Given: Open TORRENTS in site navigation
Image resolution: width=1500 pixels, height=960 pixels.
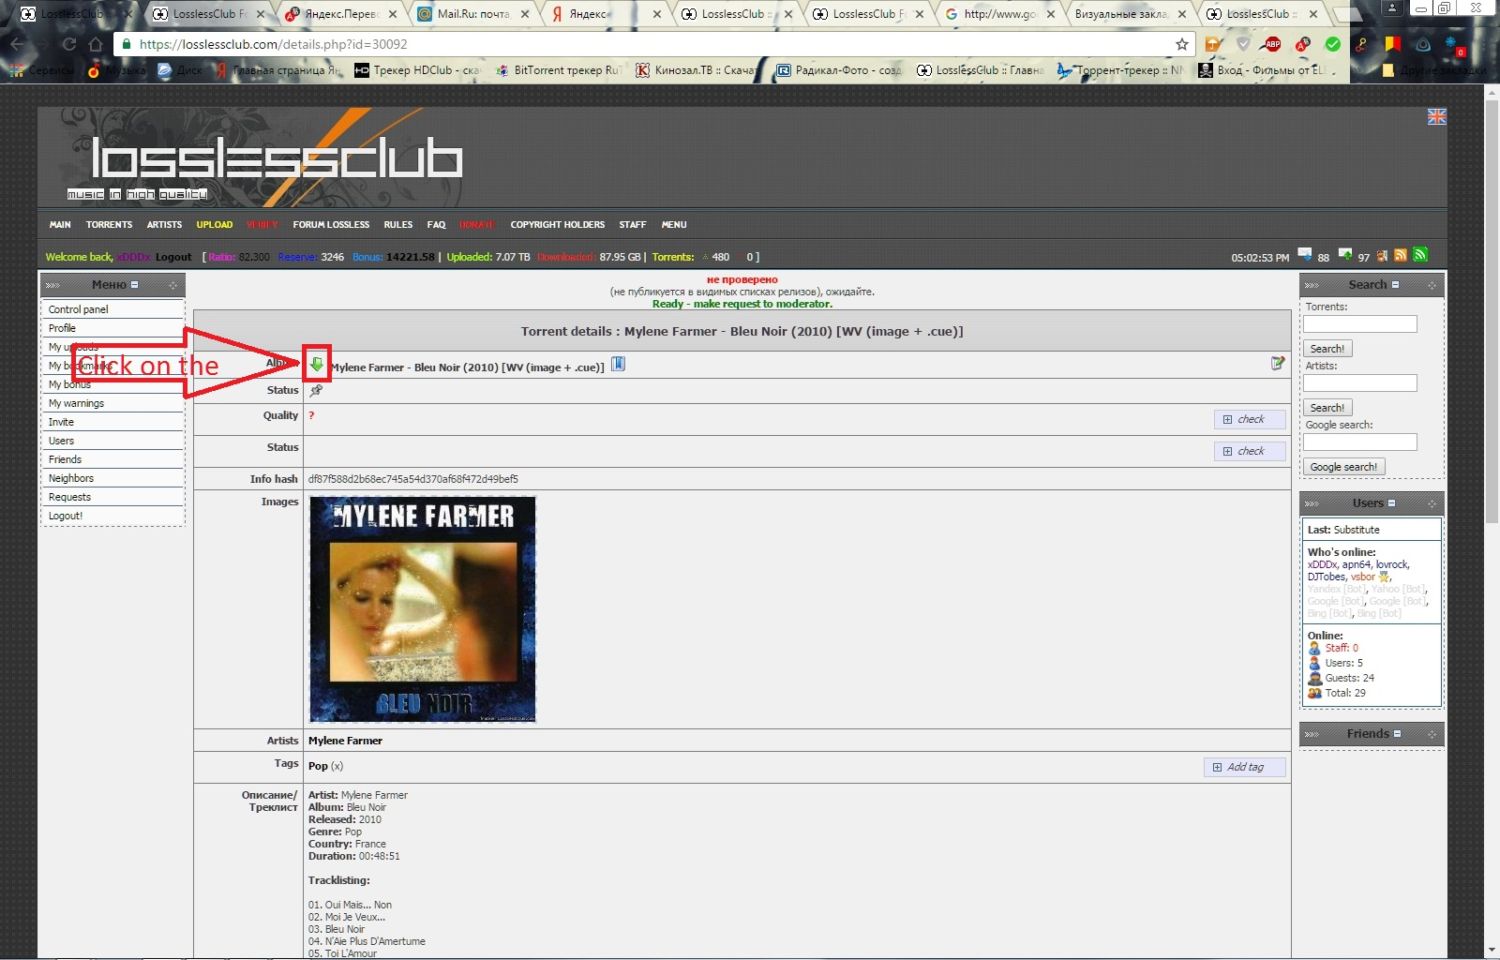Looking at the screenshot, I should 109,225.
